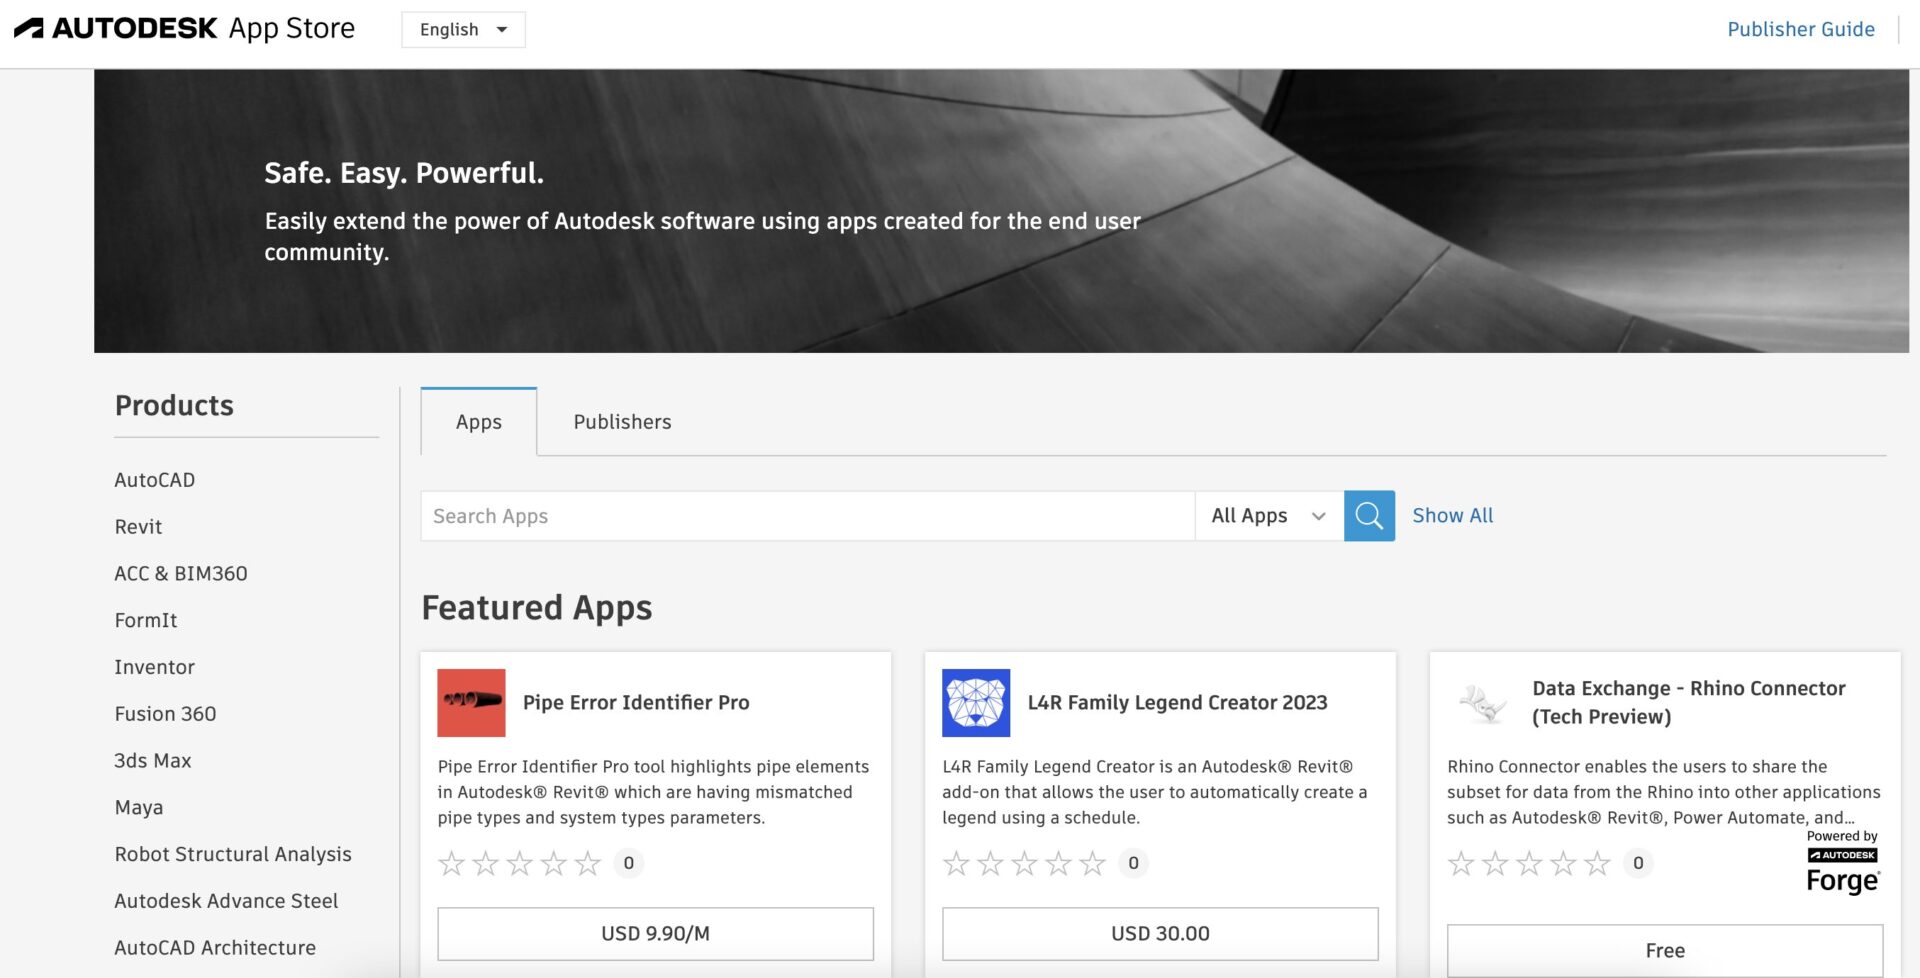Image resolution: width=1920 pixels, height=978 pixels.
Task: Click the L4R Family Legend Creator description
Action: tap(1155, 792)
